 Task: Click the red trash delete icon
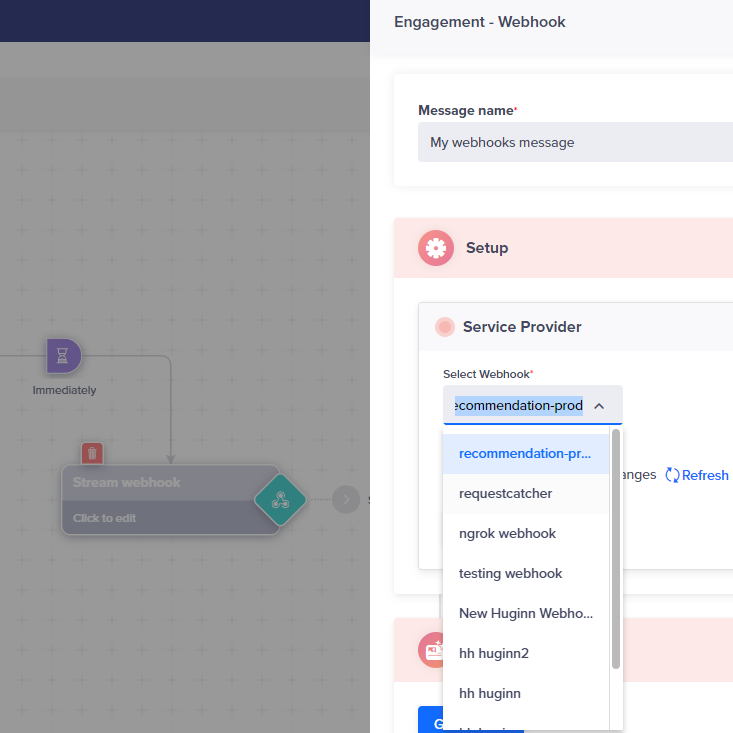[92, 454]
